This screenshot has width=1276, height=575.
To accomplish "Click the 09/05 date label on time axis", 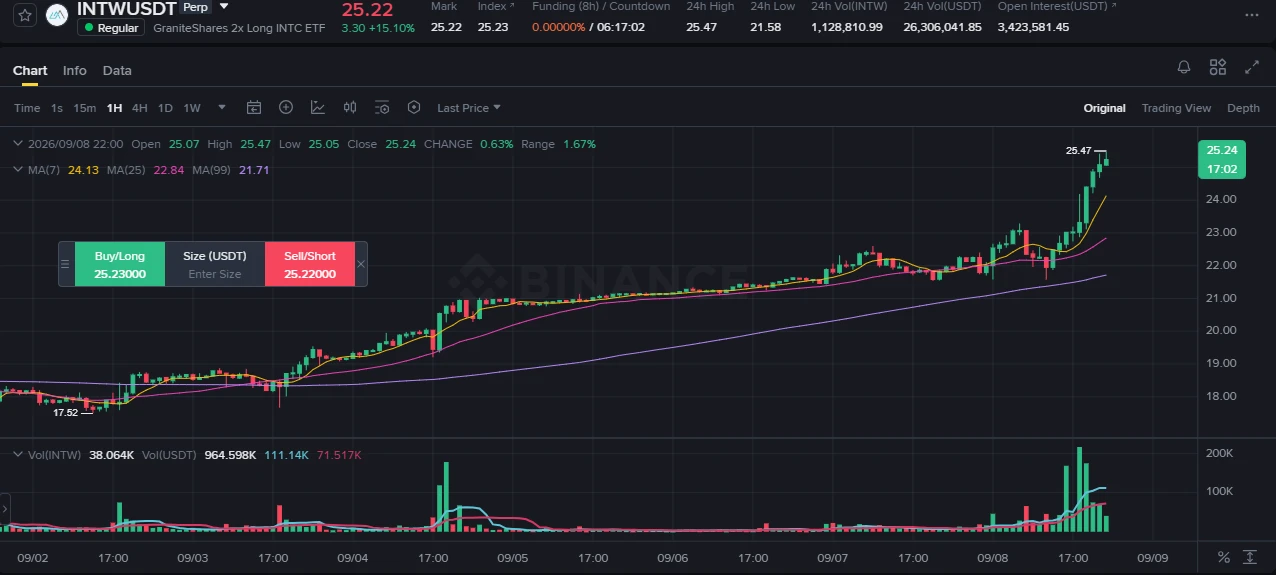I will [x=513, y=558].
